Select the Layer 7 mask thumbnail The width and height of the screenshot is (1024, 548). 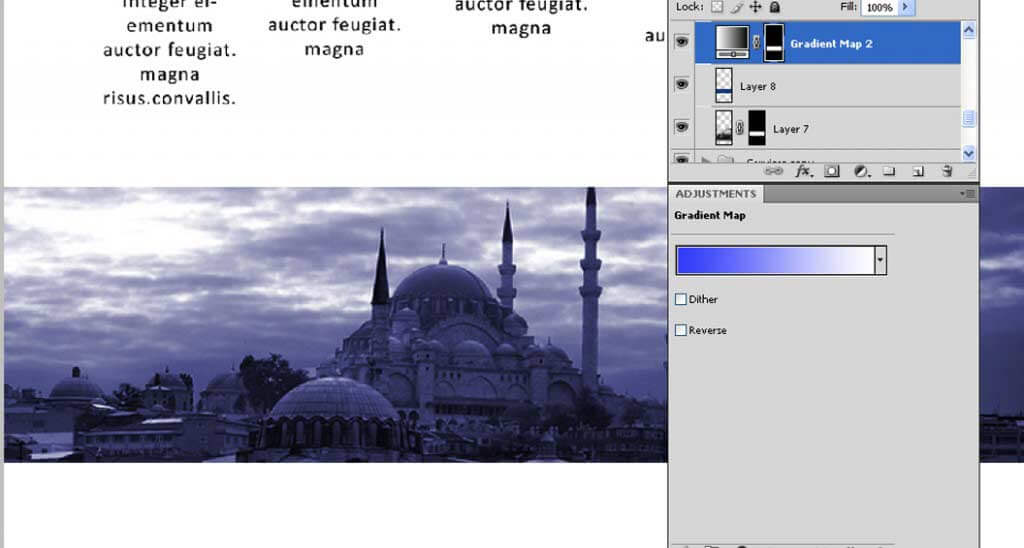[x=757, y=128]
